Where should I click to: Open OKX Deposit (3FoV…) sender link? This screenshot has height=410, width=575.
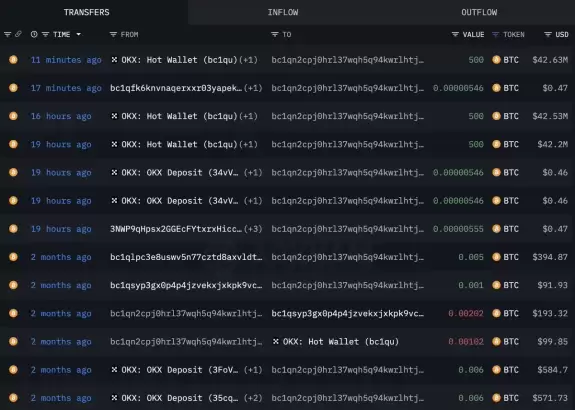180,370
